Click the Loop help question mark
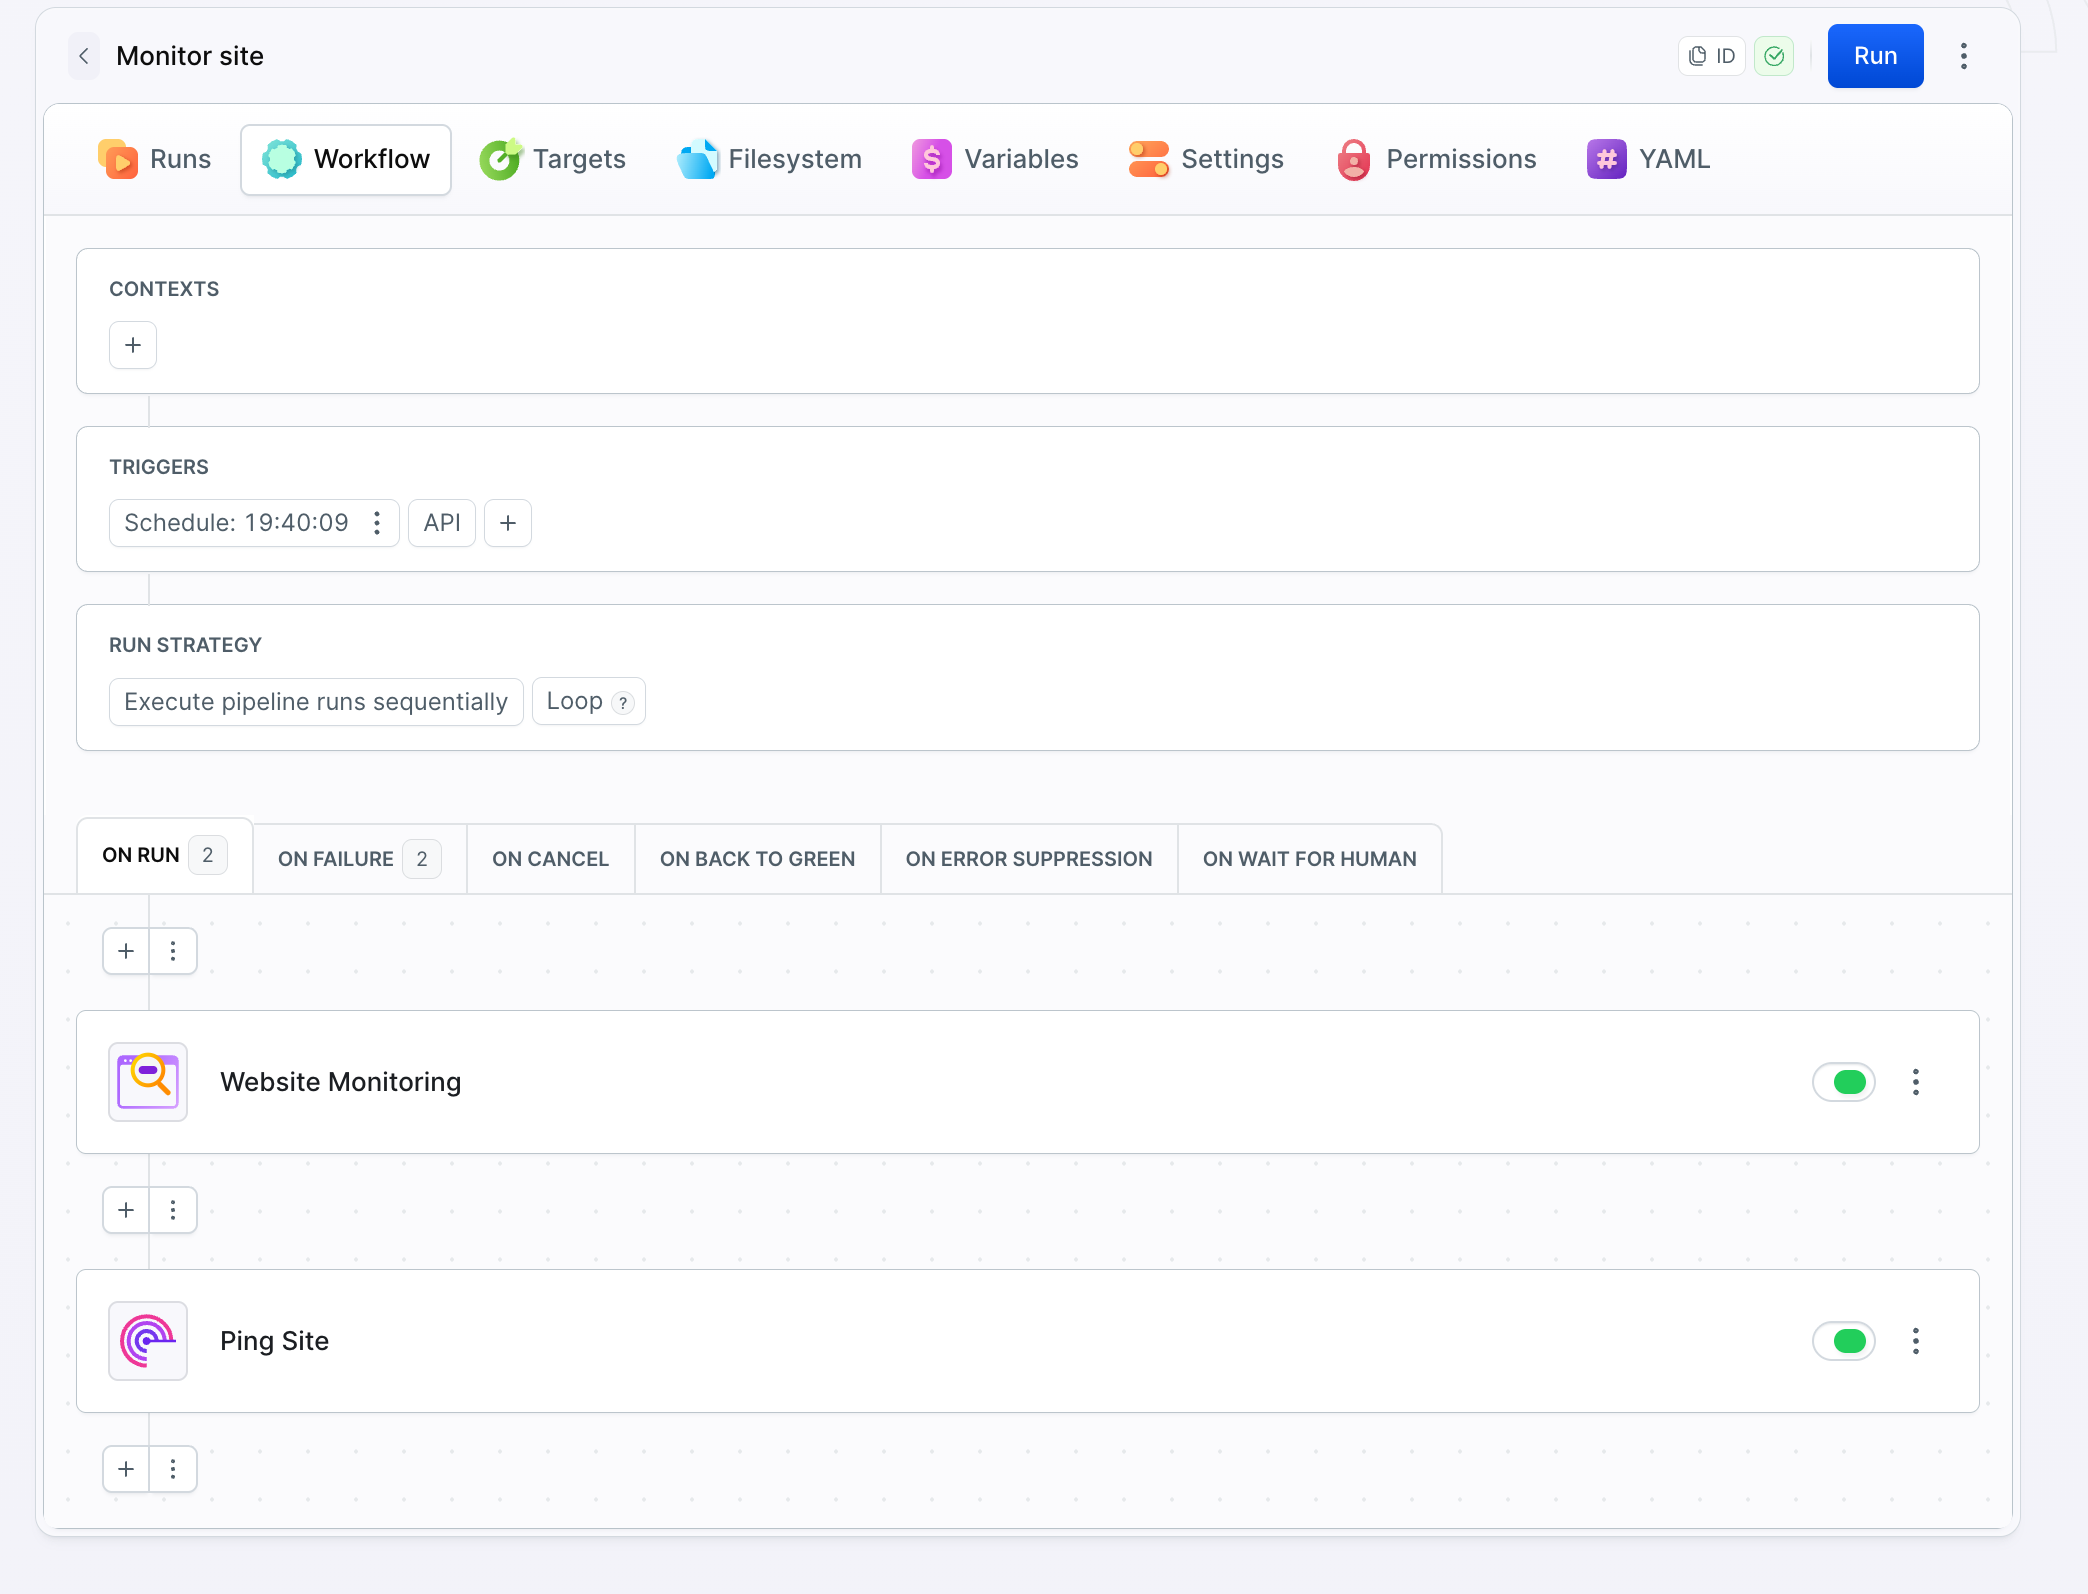 623,703
